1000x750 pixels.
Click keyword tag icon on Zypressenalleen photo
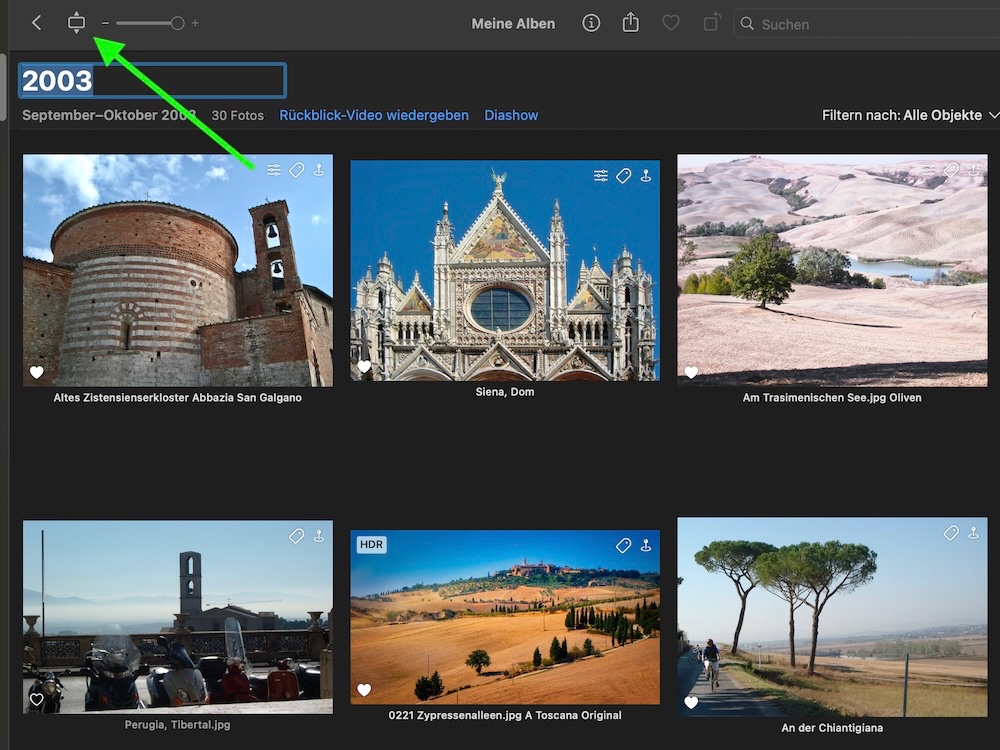(x=623, y=546)
